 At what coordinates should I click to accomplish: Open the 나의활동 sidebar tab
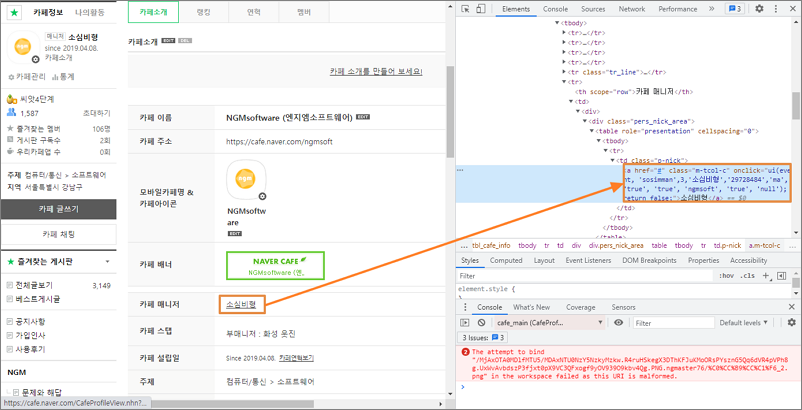90,12
